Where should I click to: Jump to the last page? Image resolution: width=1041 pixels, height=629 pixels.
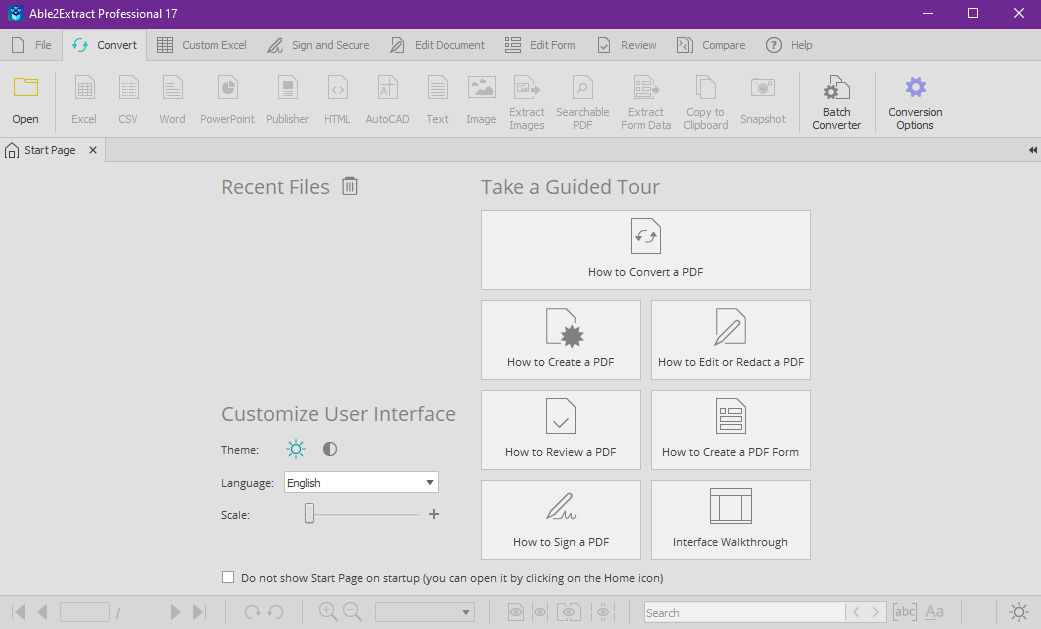pyautogui.click(x=199, y=612)
